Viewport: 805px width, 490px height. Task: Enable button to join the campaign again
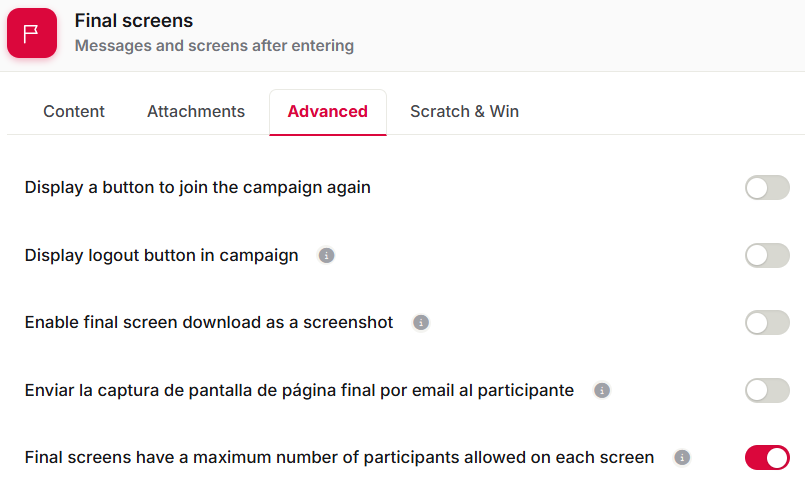click(767, 187)
